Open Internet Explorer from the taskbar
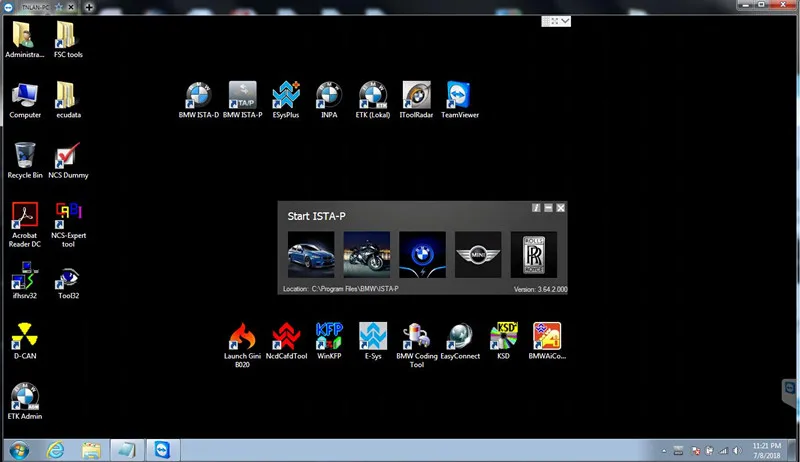 coord(55,450)
